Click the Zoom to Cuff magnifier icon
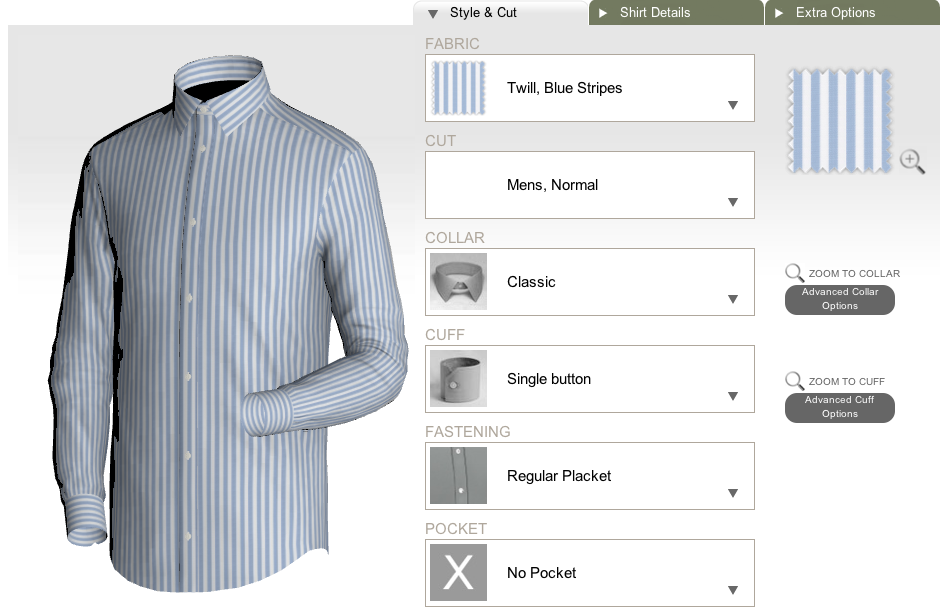The height and width of the screenshot is (616, 947). (x=794, y=381)
